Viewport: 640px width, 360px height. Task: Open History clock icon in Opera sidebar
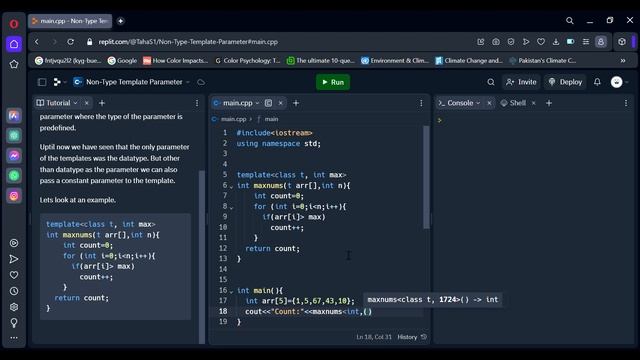click(14, 291)
